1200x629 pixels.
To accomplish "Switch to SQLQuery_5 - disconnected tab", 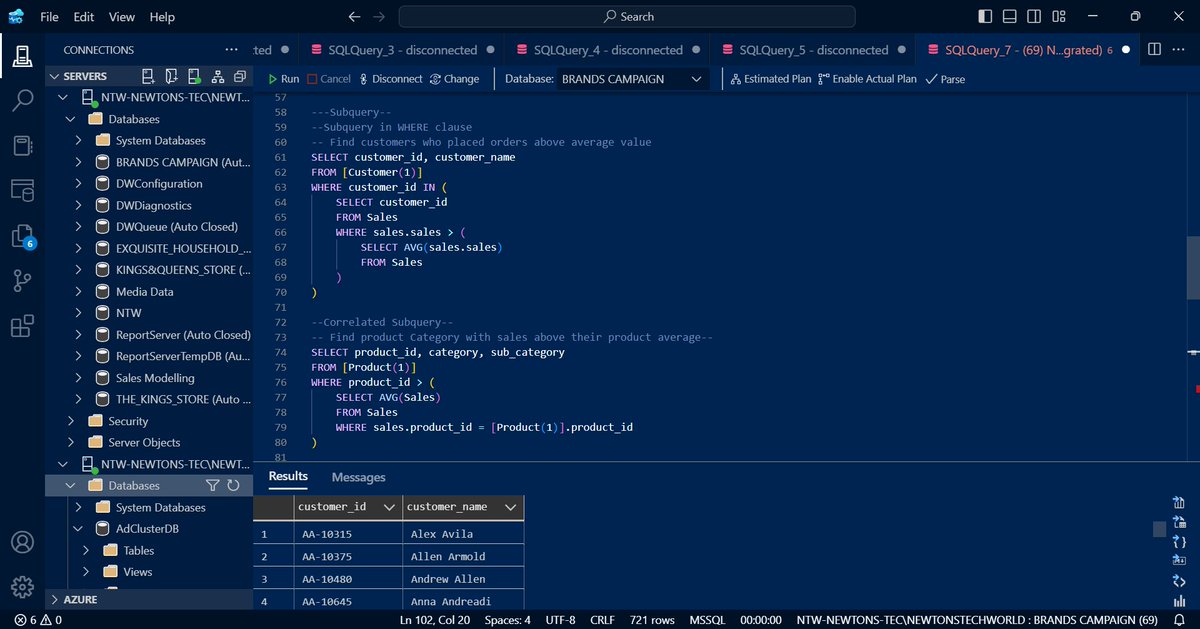I will [x=811, y=50].
